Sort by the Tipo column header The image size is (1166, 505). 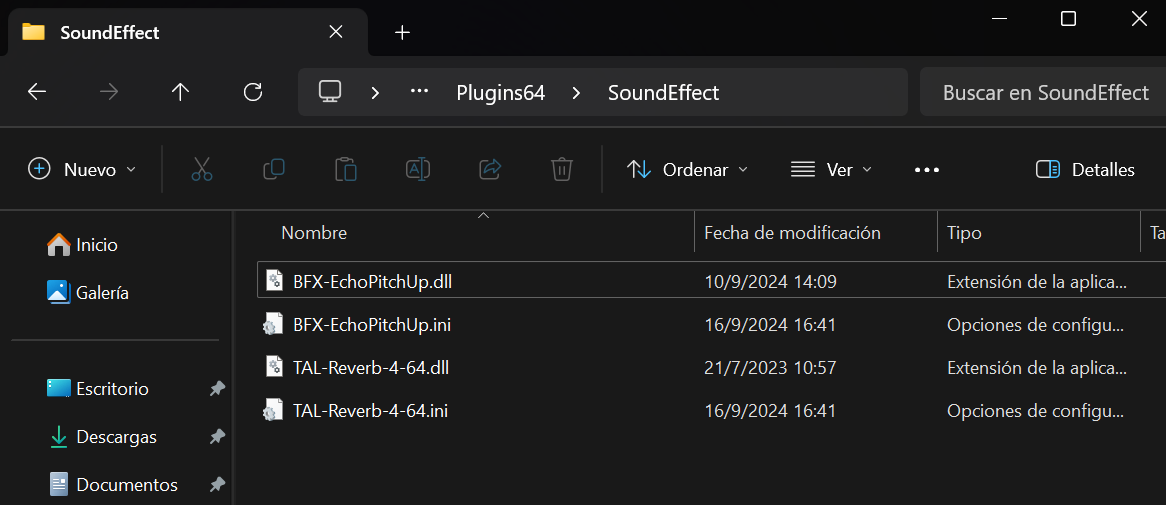964,233
